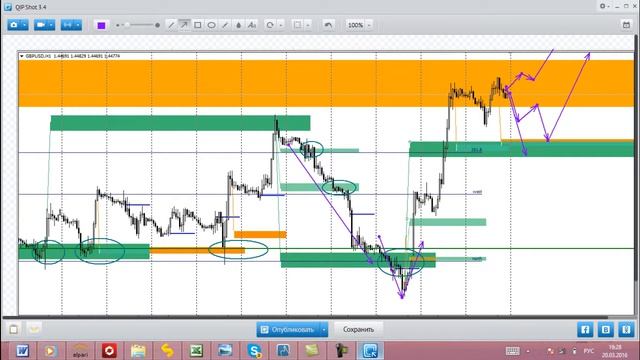Adjust the line thickness slider handle
Viewport: 640px width, 360px height.
(127, 25)
